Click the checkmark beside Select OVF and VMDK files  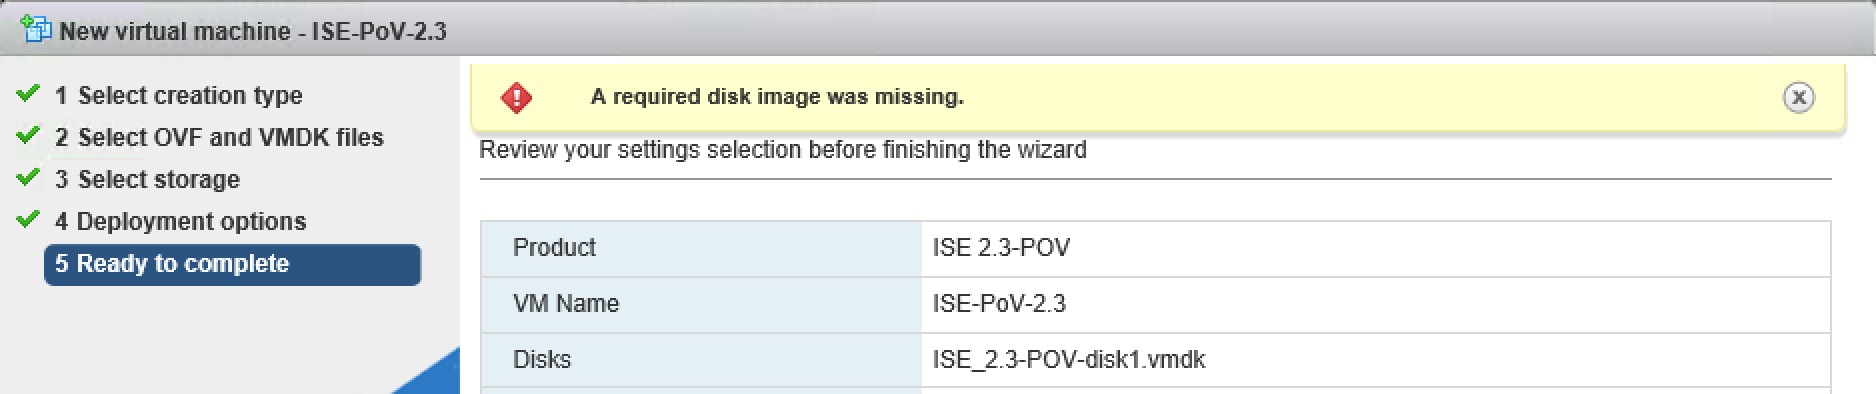point(28,135)
